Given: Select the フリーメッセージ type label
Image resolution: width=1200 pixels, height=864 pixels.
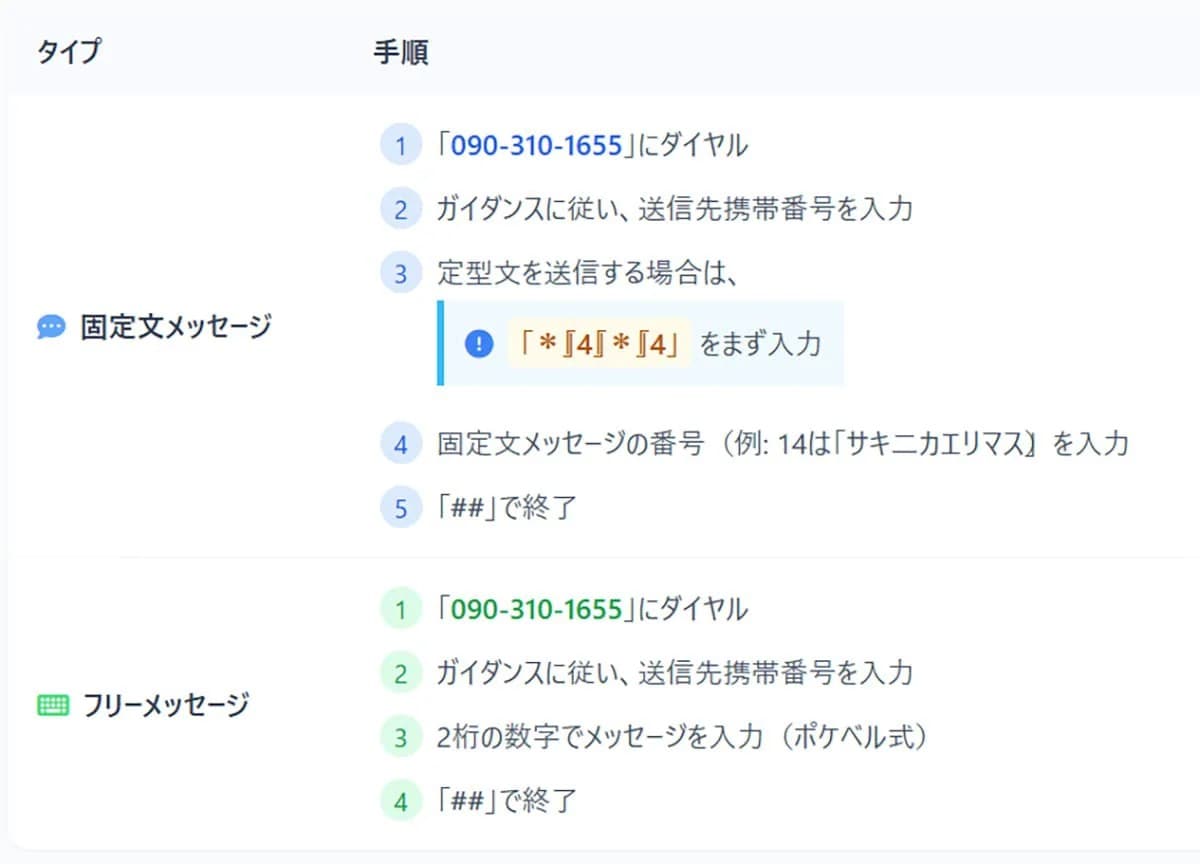Looking at the screenshot, I should [165, 706].
